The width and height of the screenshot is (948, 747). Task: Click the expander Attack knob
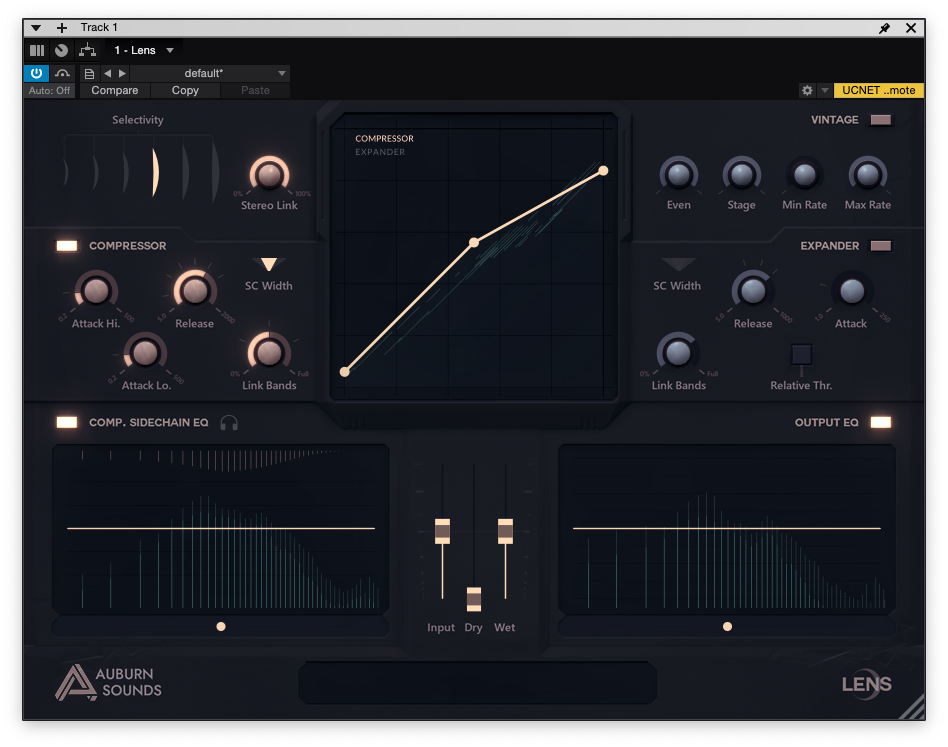[852, 291]
